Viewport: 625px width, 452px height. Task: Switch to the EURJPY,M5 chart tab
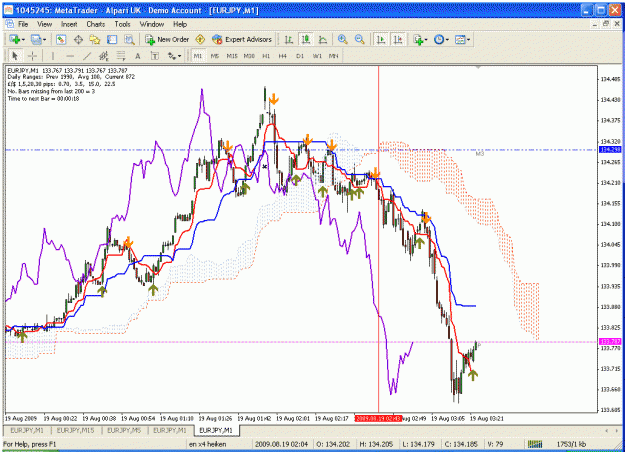(x=124, y=430)
